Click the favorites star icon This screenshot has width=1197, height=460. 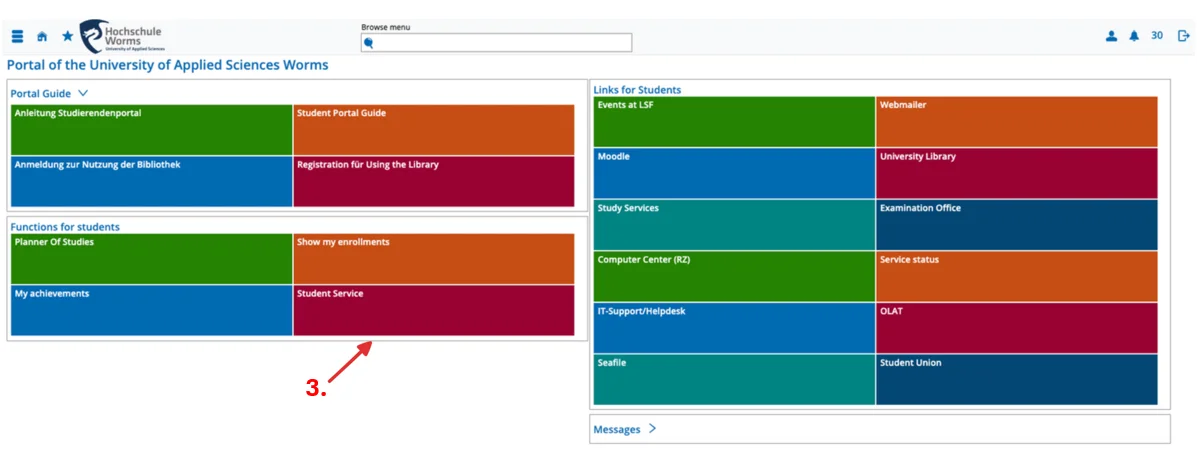[x=68, y=36]
